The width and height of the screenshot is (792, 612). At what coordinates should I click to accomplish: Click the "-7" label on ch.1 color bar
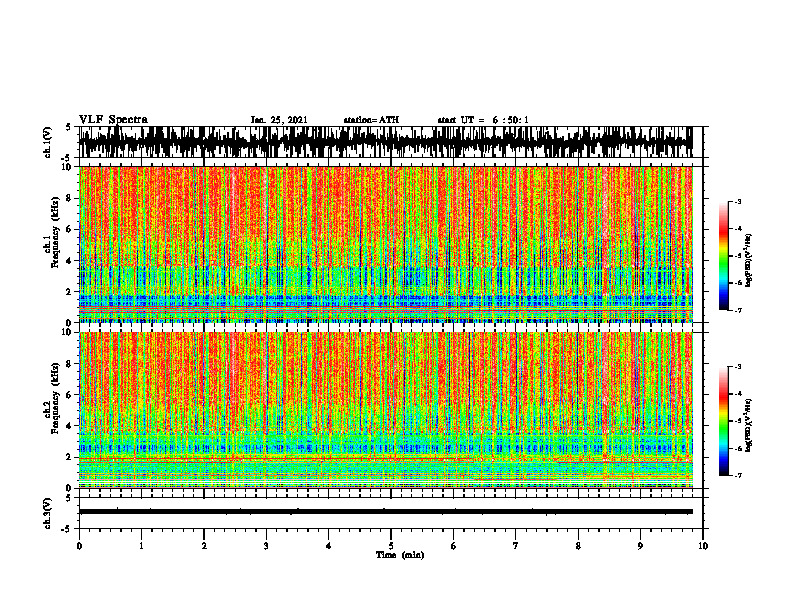738,310
